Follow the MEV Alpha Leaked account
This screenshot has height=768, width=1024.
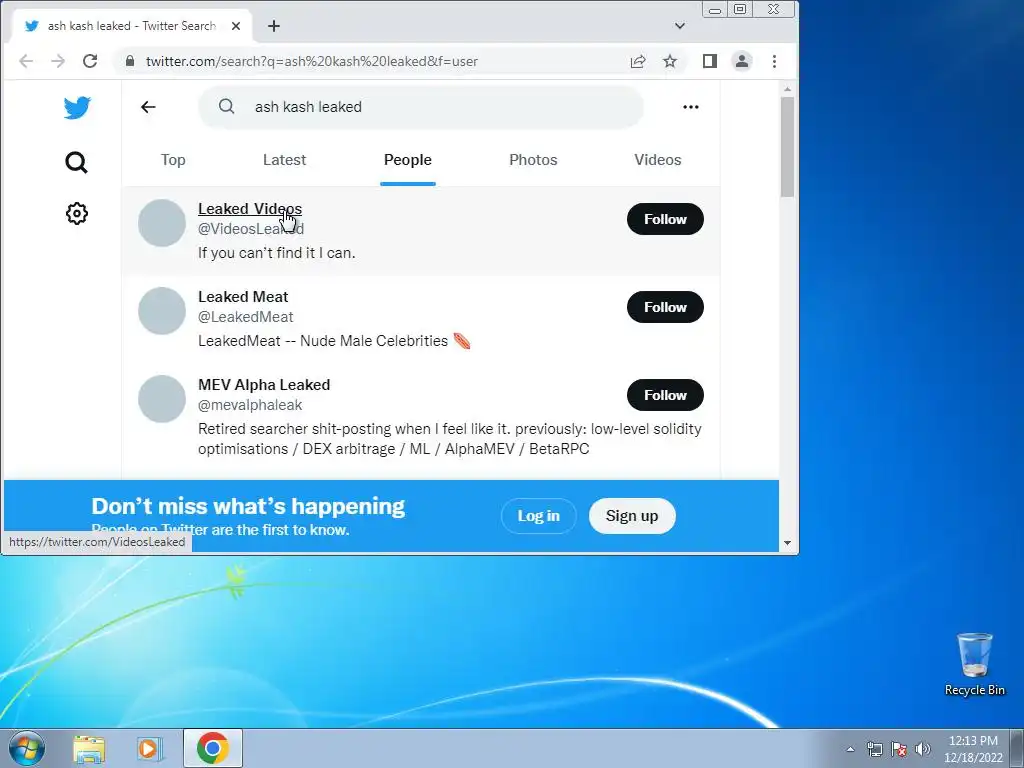[x=665, y=395]
